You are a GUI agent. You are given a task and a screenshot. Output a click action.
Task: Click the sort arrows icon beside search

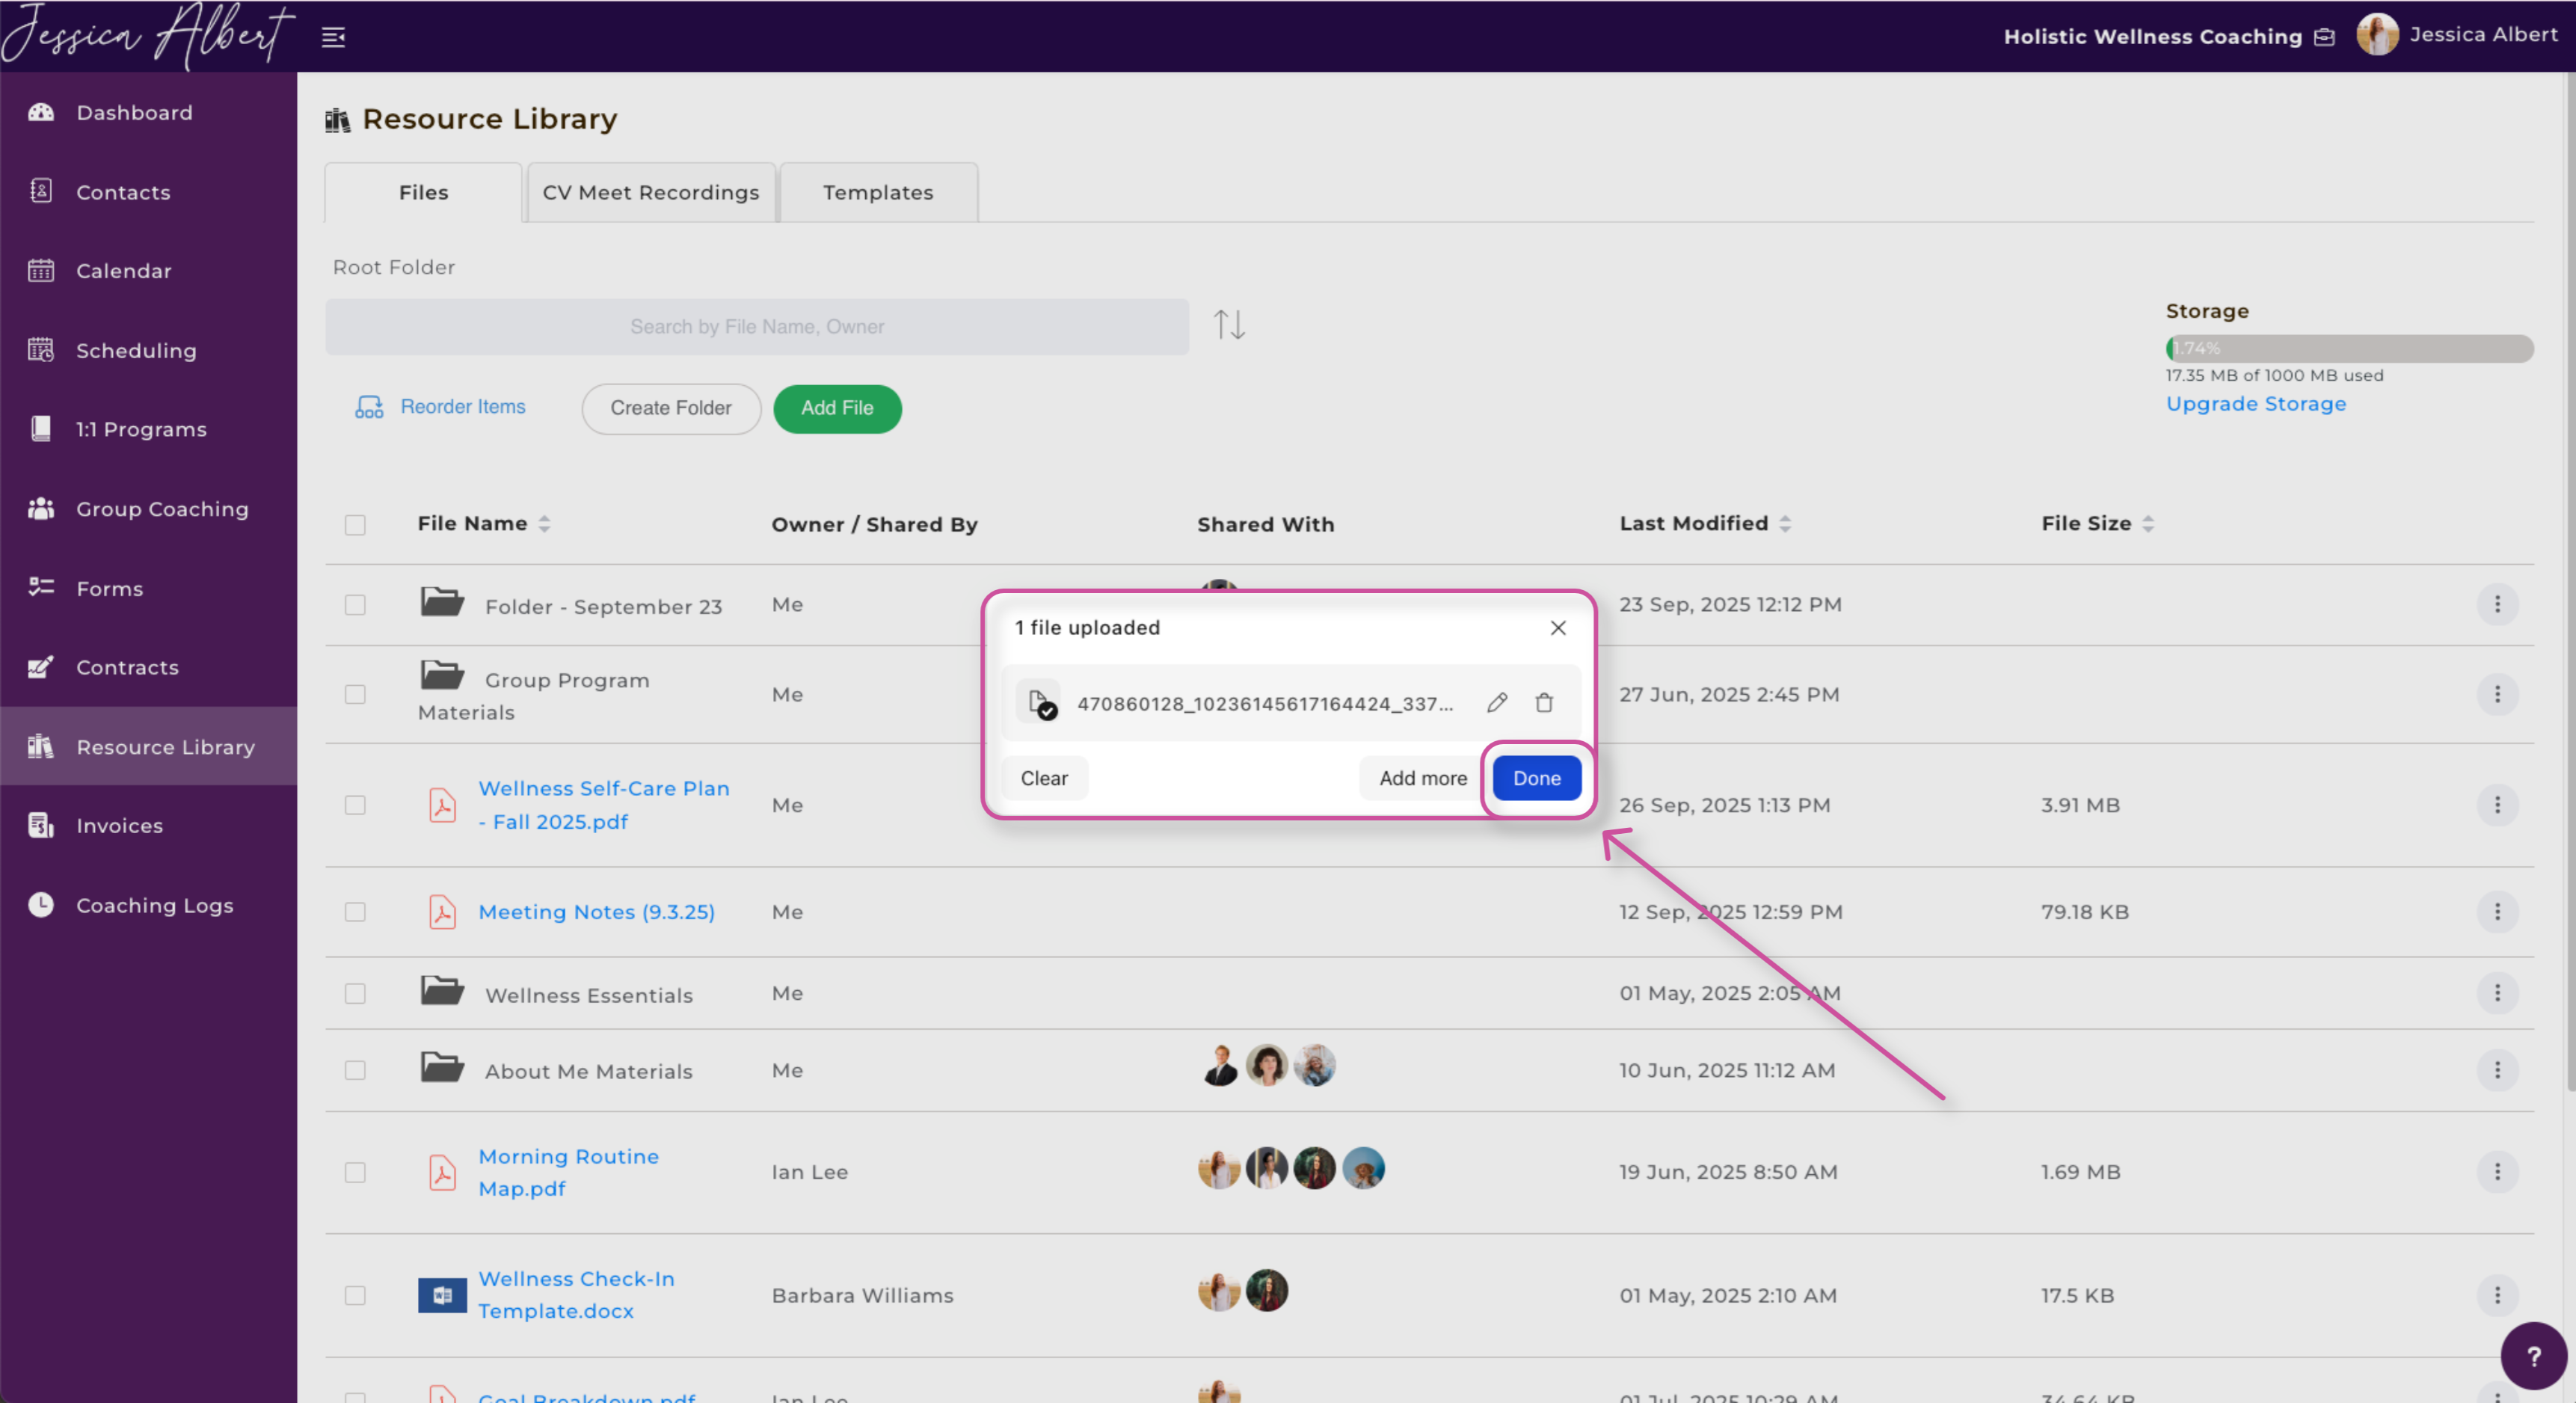pos(1229,325)
